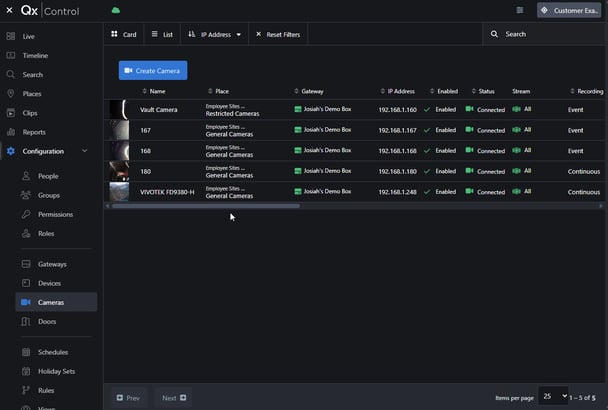Open the IP Address sort dropdown
Viewport: 608px width, 410px height.
click(x=214, y=35)
